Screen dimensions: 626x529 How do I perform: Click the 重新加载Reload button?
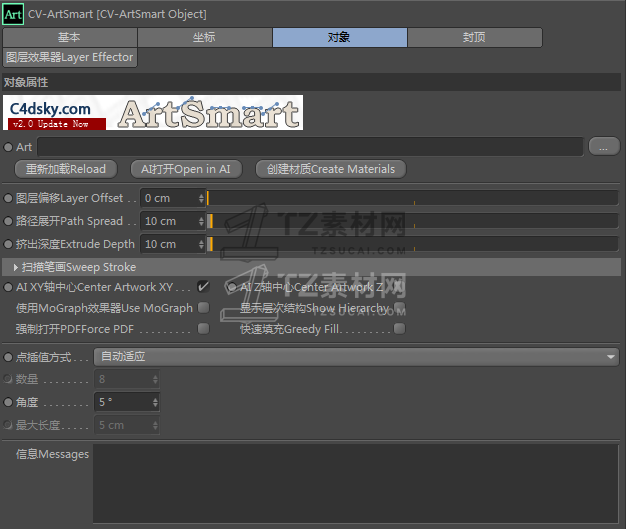click(66, 169)
